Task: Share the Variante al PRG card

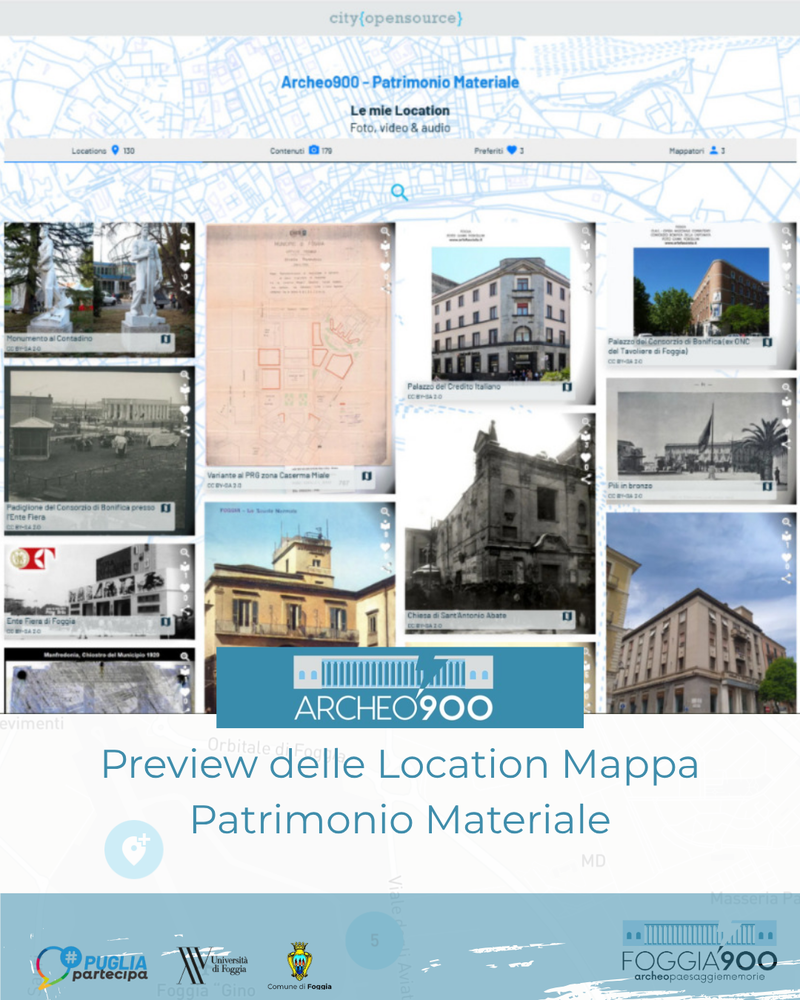Action: click(385, 288)
